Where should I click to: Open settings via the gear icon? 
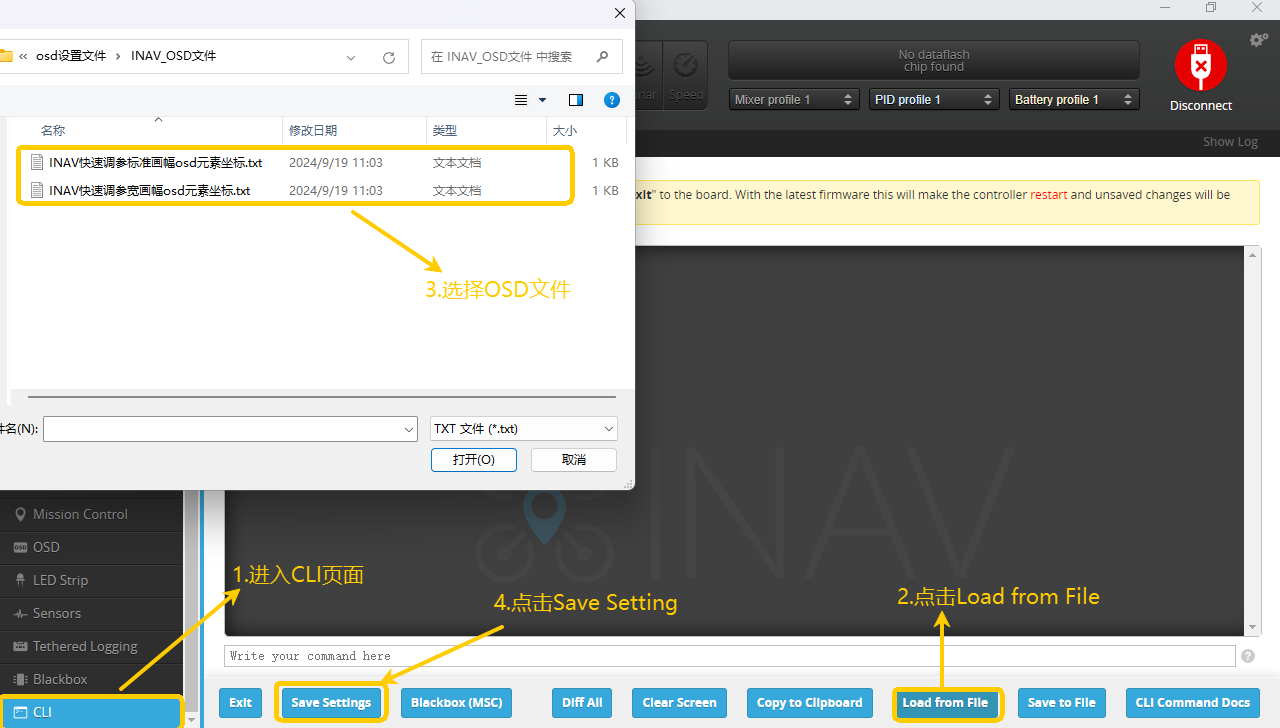[x=1258, y=40]
